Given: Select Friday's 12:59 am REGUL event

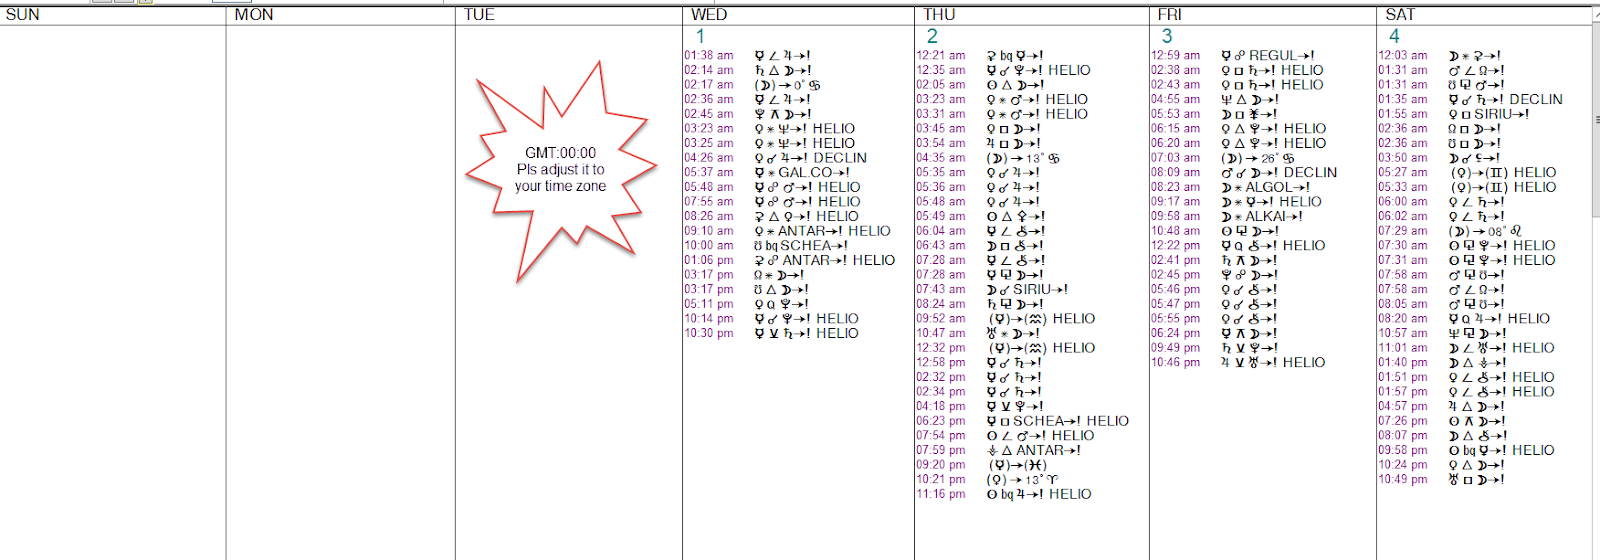Looking at the screenshot, I should pos(1232,56).
